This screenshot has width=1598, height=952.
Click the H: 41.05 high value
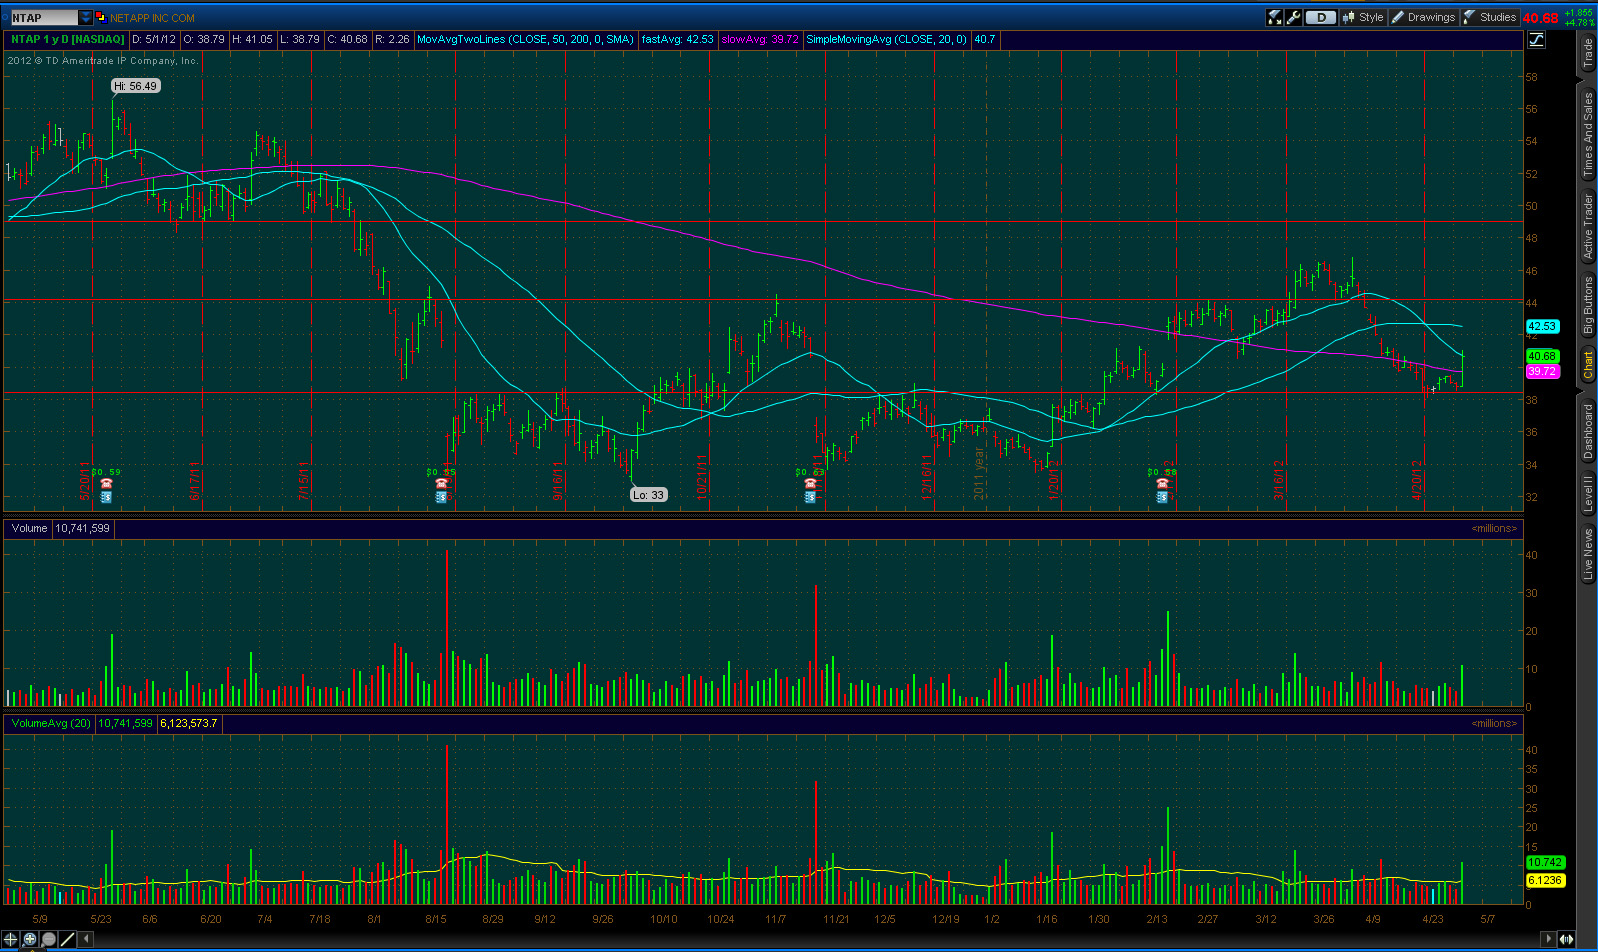point(252,40)
